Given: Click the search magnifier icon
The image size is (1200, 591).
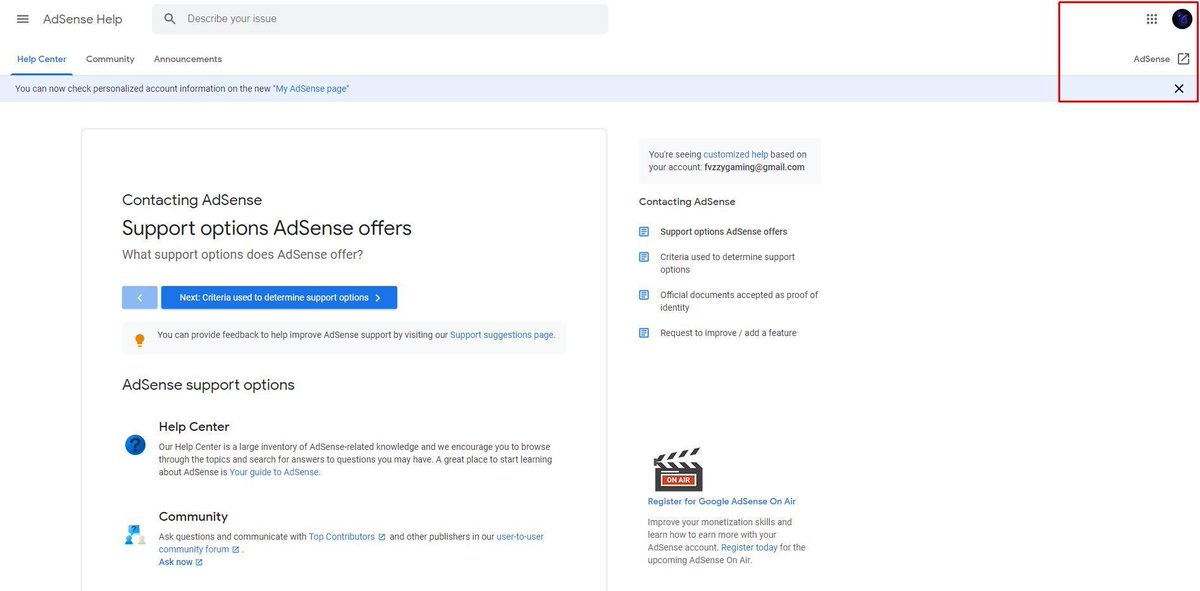Looking at the screenshot, I should [170, 19].
